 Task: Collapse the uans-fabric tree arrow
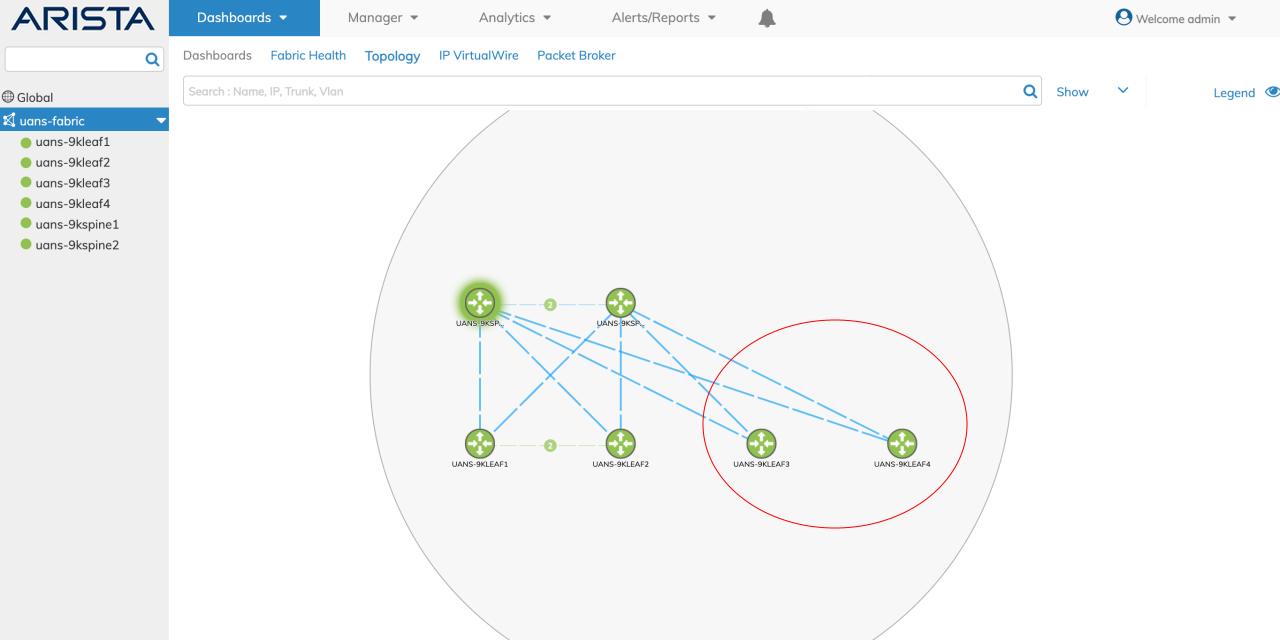click(x=161, y=121)
